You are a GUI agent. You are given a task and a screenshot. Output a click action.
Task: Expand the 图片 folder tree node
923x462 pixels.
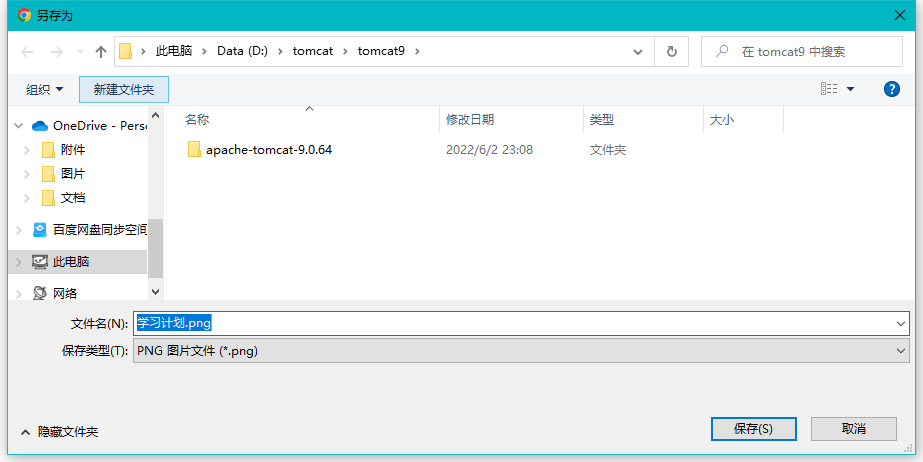pos(27,174)
